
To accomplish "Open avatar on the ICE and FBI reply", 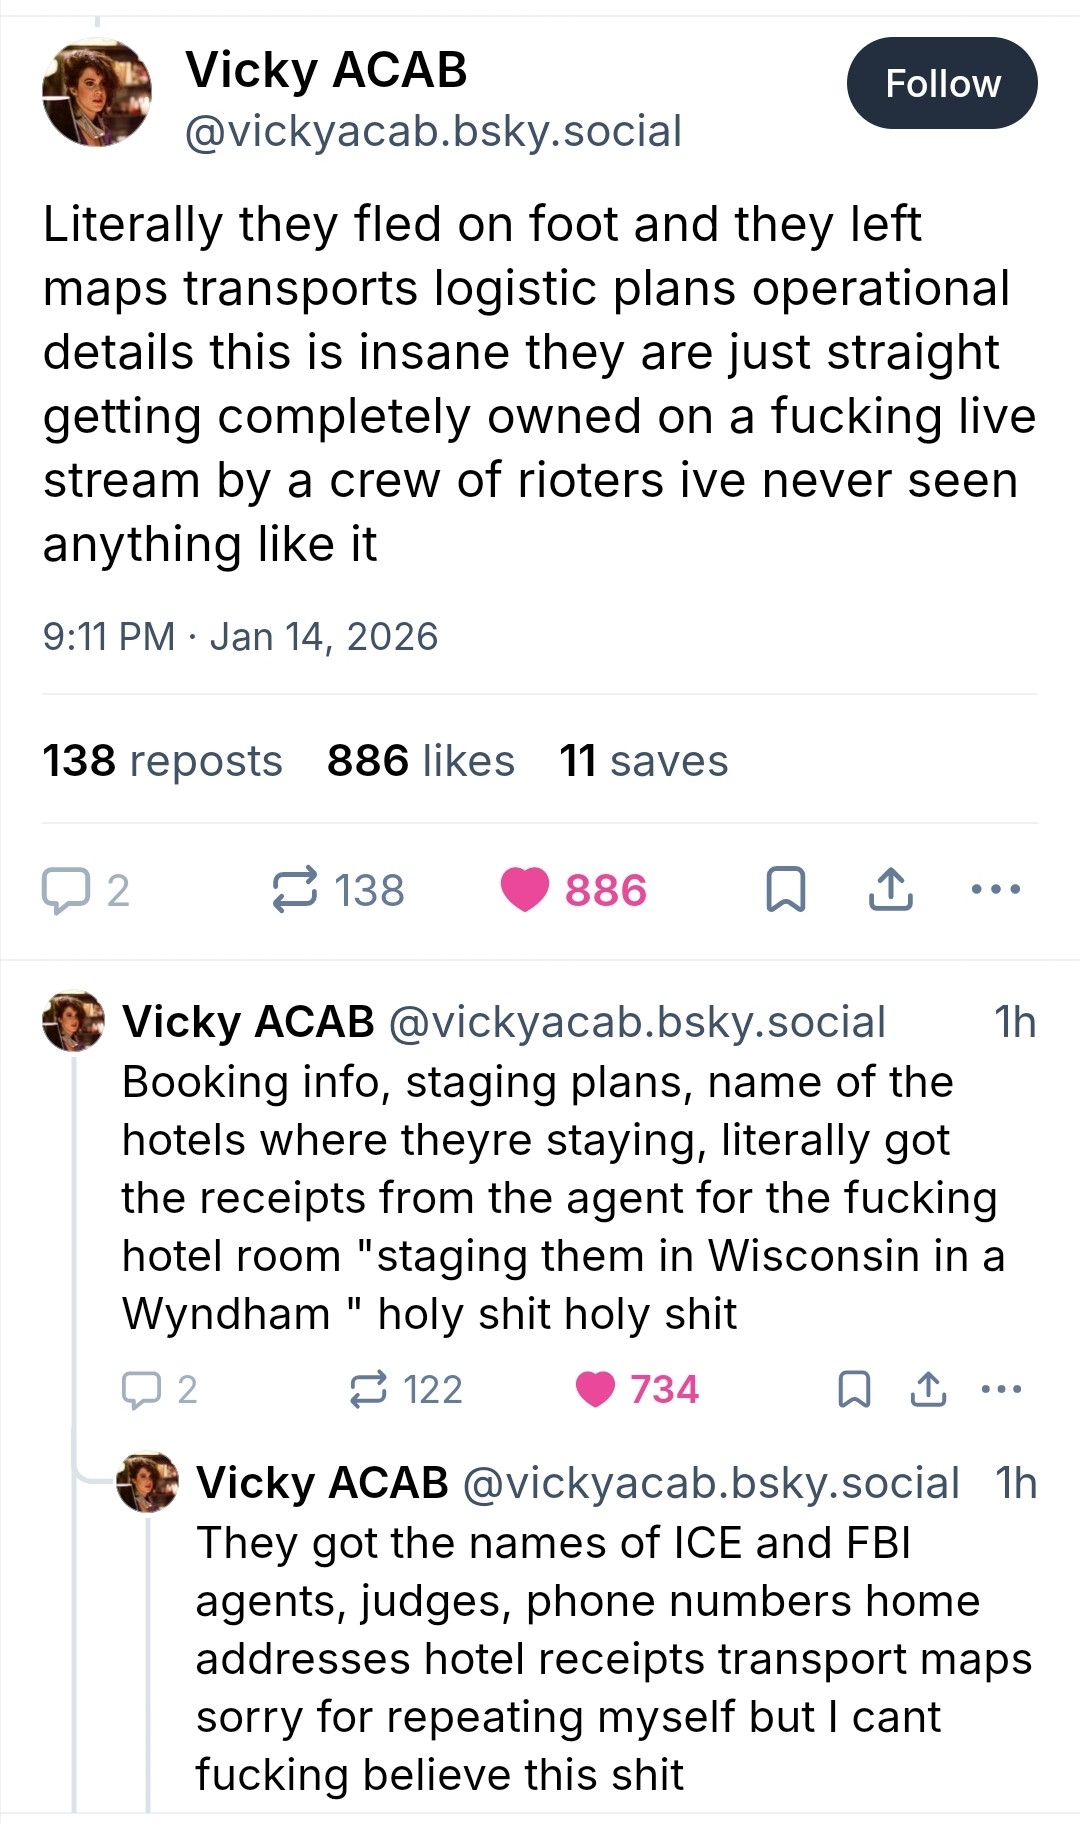I will [x=147, y=1482].
